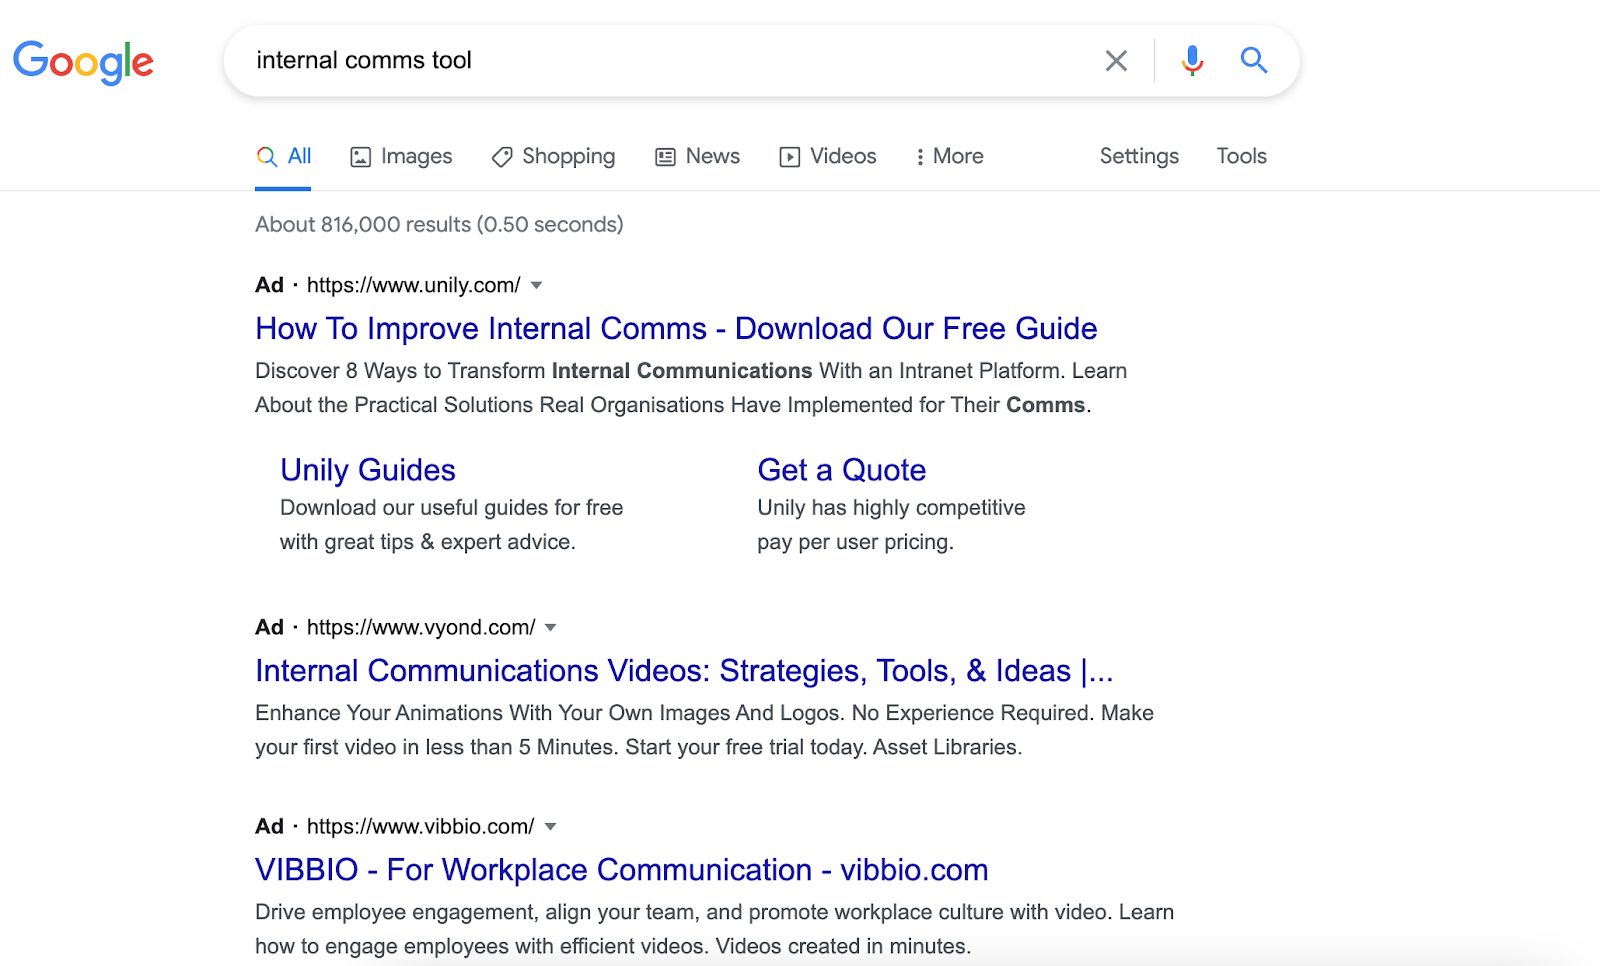Viewport: 1600px width, 966px height.
Task: Open the VIBBIO Workplace Communication ad link
Action: [x=622, y=870]
